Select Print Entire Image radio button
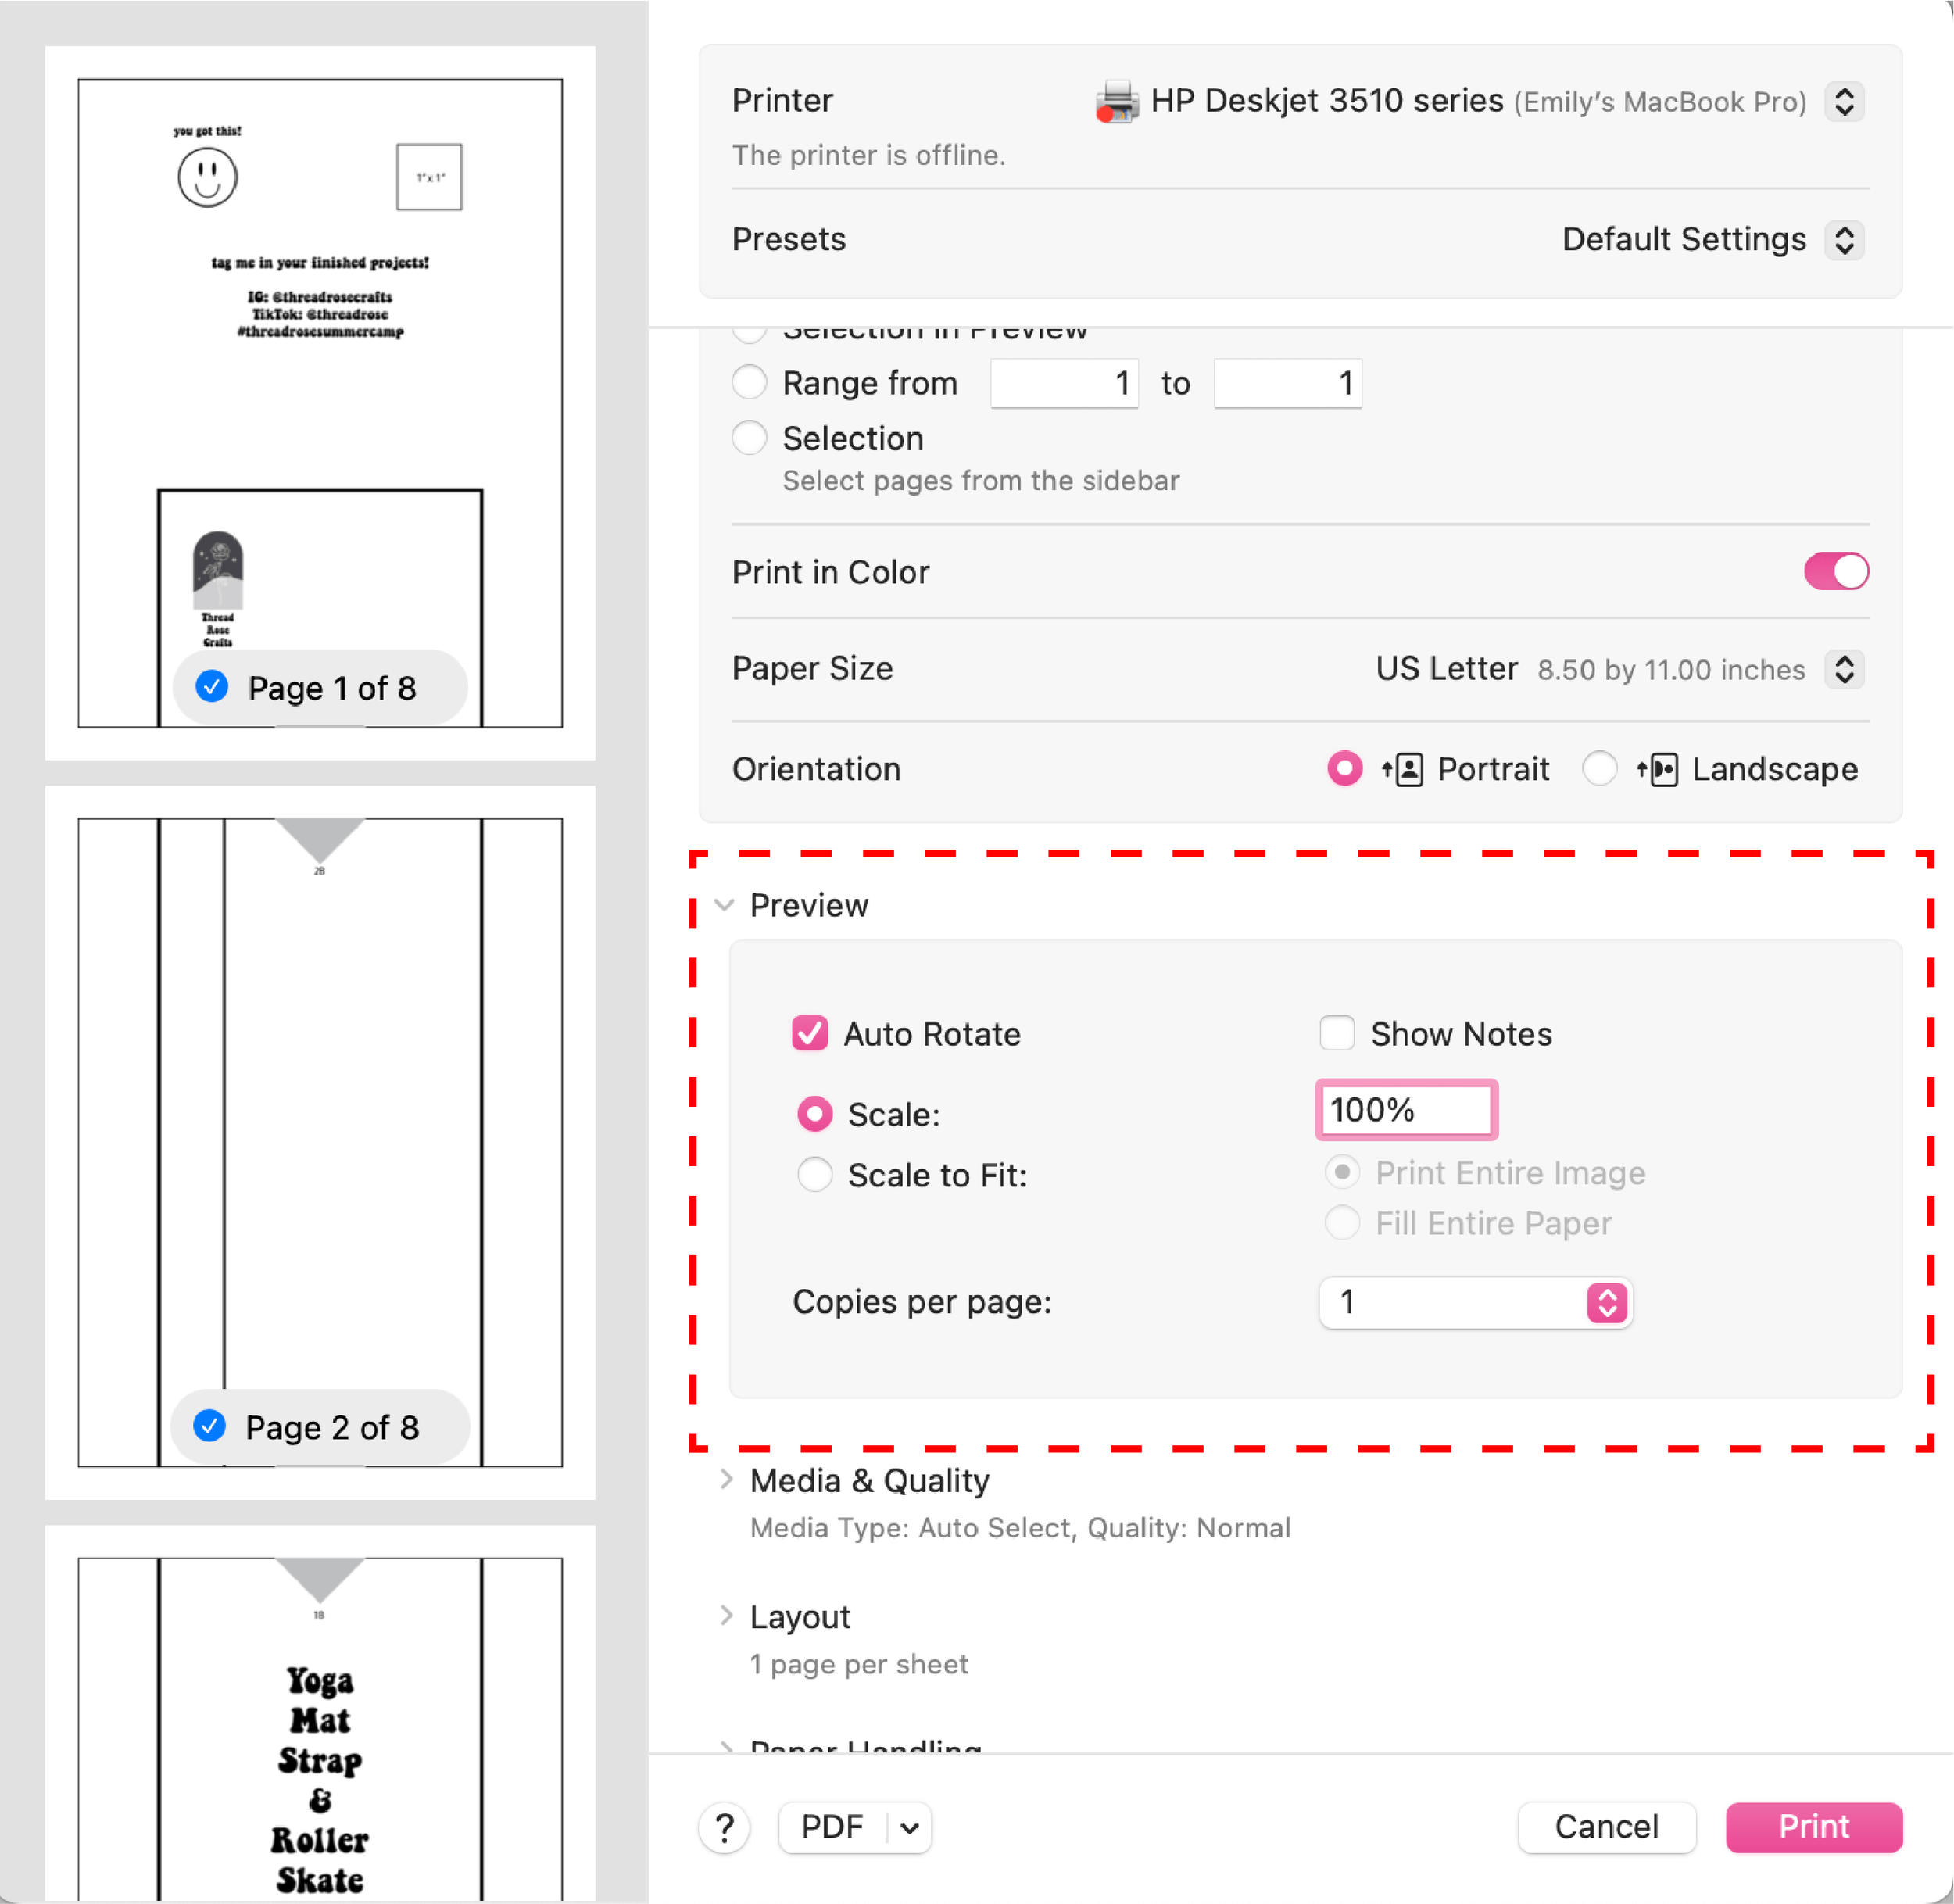The image size is (1954, 1904). click(1342, 1172)
